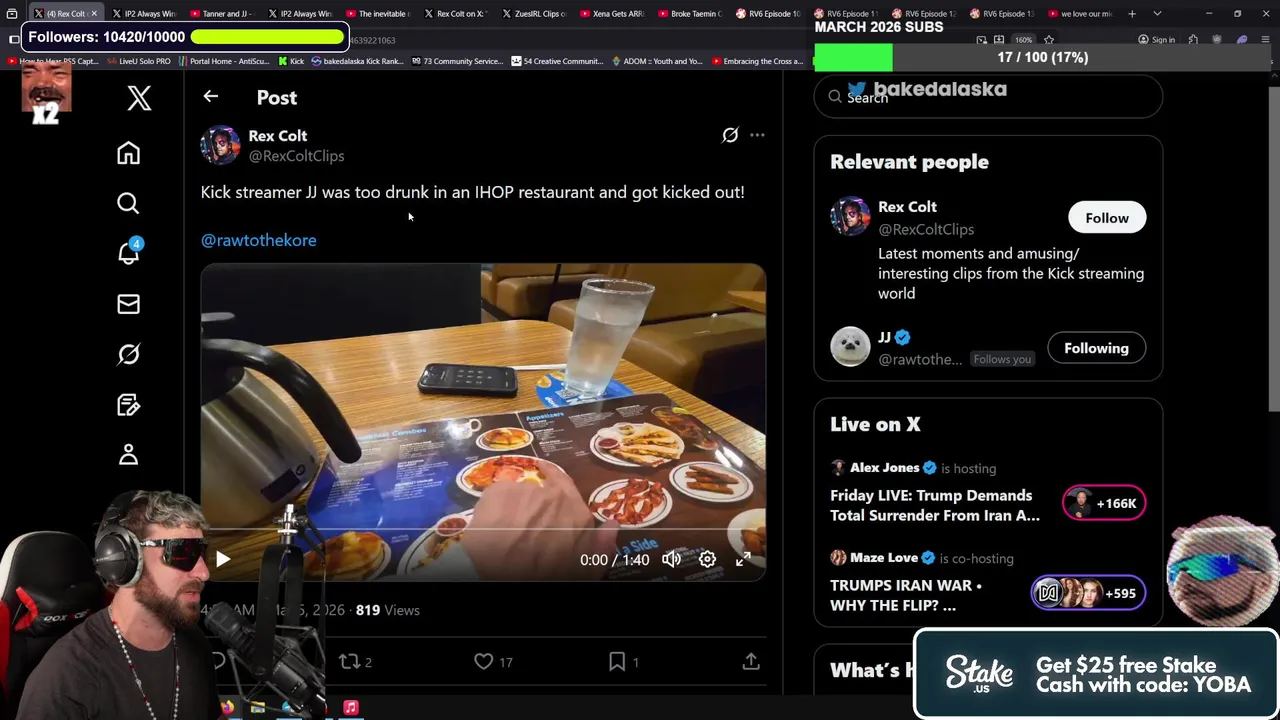Click Rex Colt's avatar on the post
1280x720 pixels.
click(220, 145)
